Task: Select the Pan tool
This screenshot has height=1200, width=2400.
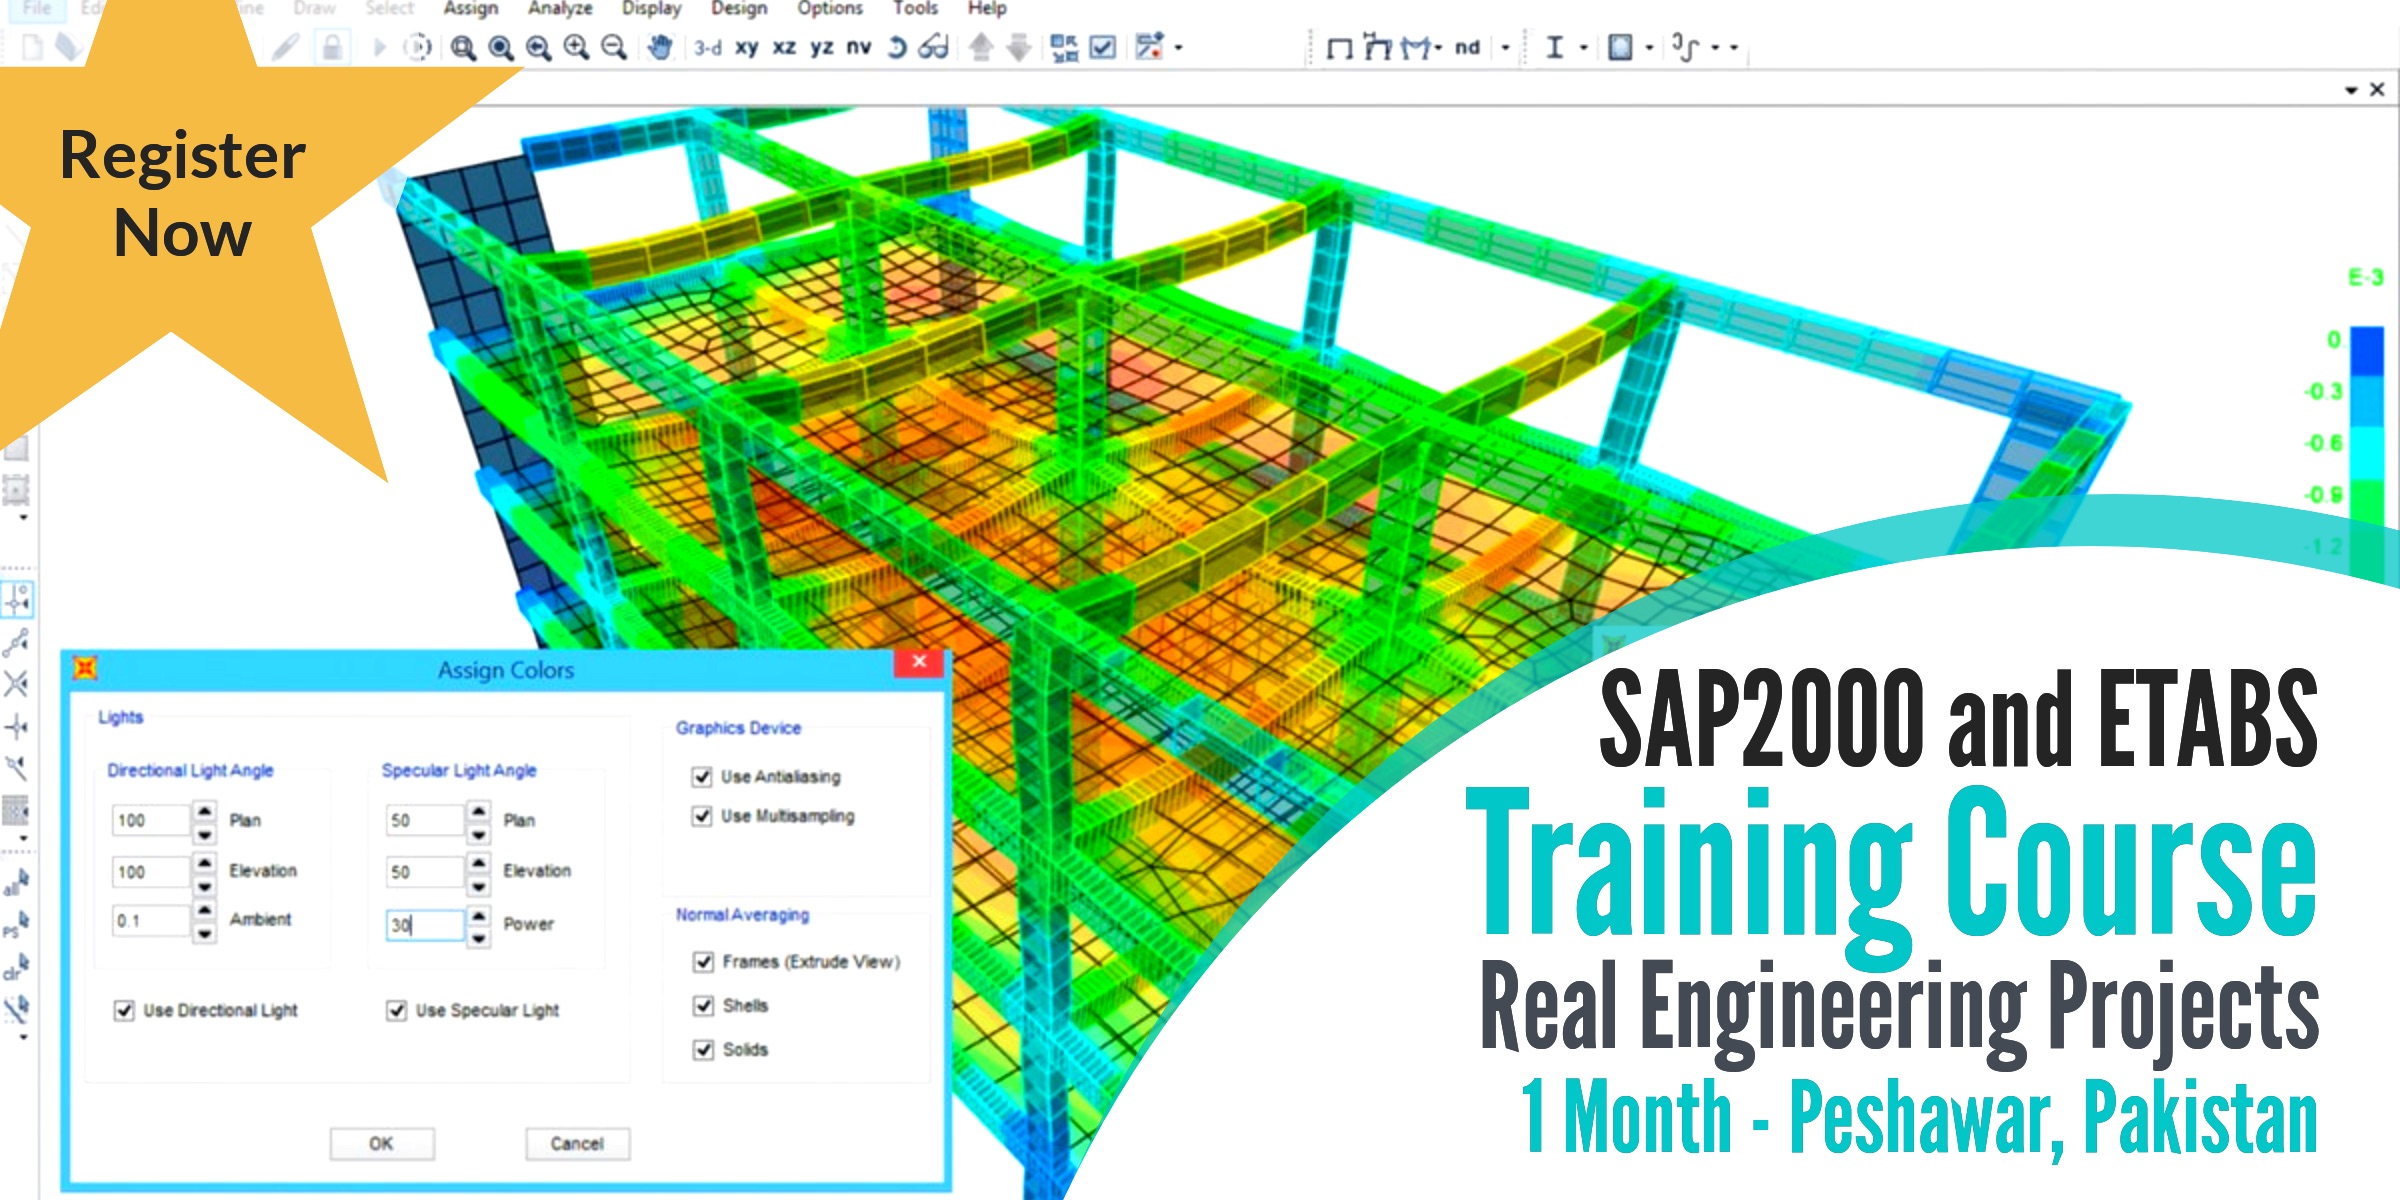Action: coord(662,46)
